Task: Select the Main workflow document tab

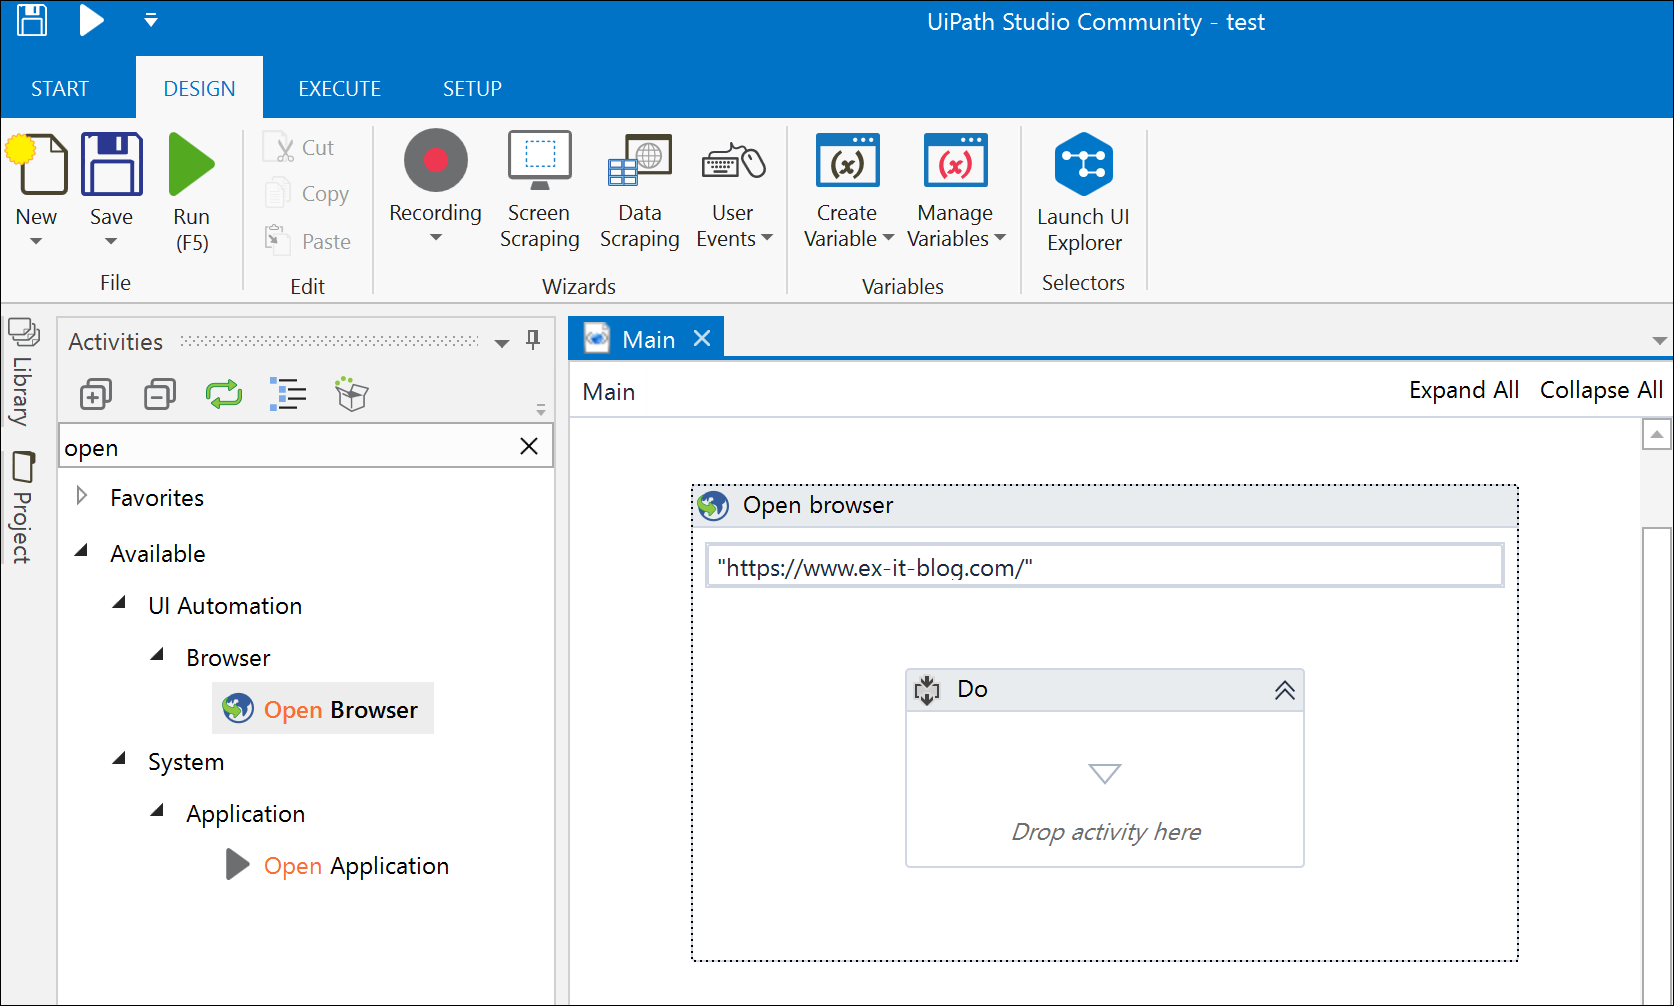Action: 648,339
